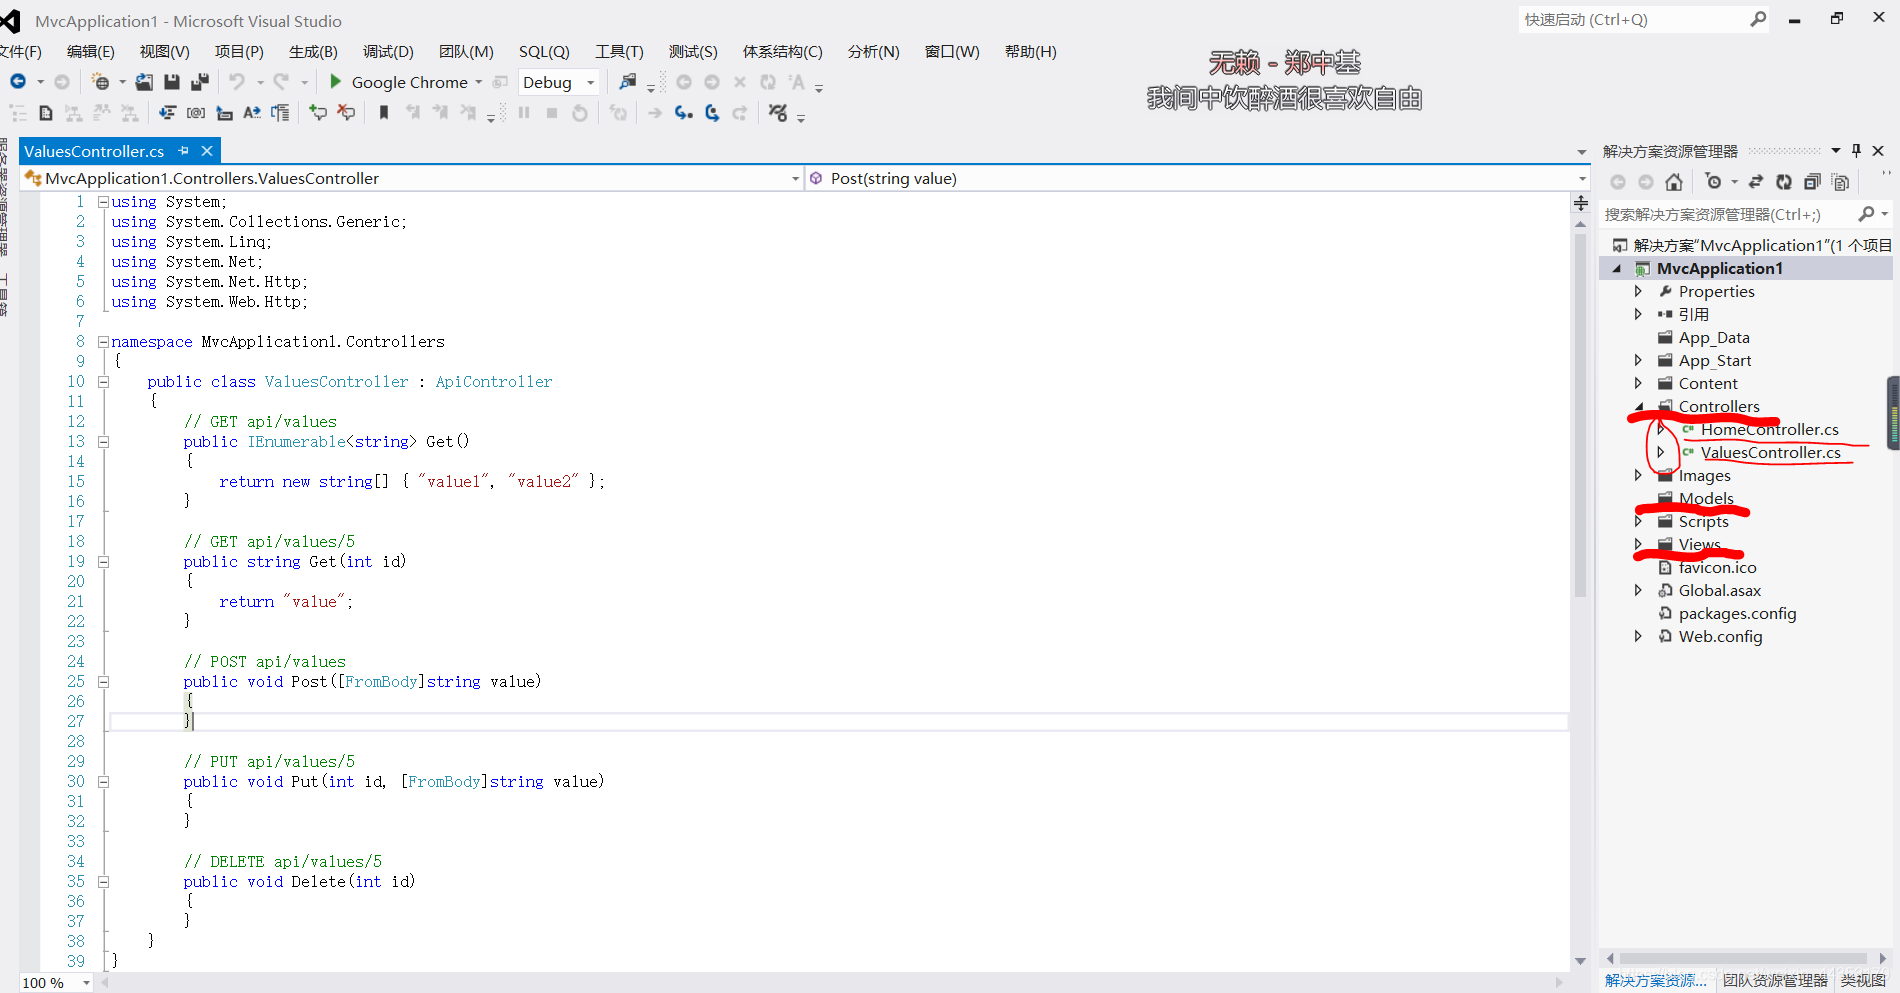Click the Uncomment Selection toolbar icon

[x=346, y=113]
